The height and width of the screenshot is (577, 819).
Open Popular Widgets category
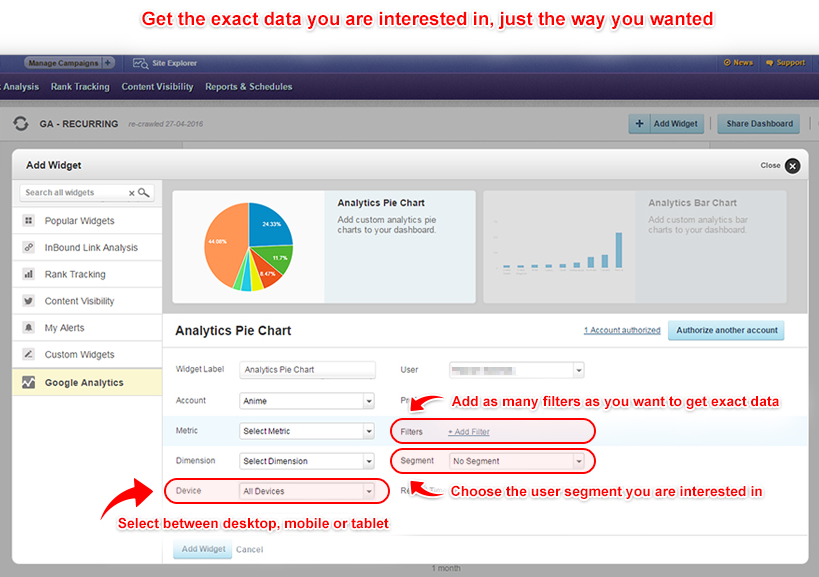pos(87,221)
